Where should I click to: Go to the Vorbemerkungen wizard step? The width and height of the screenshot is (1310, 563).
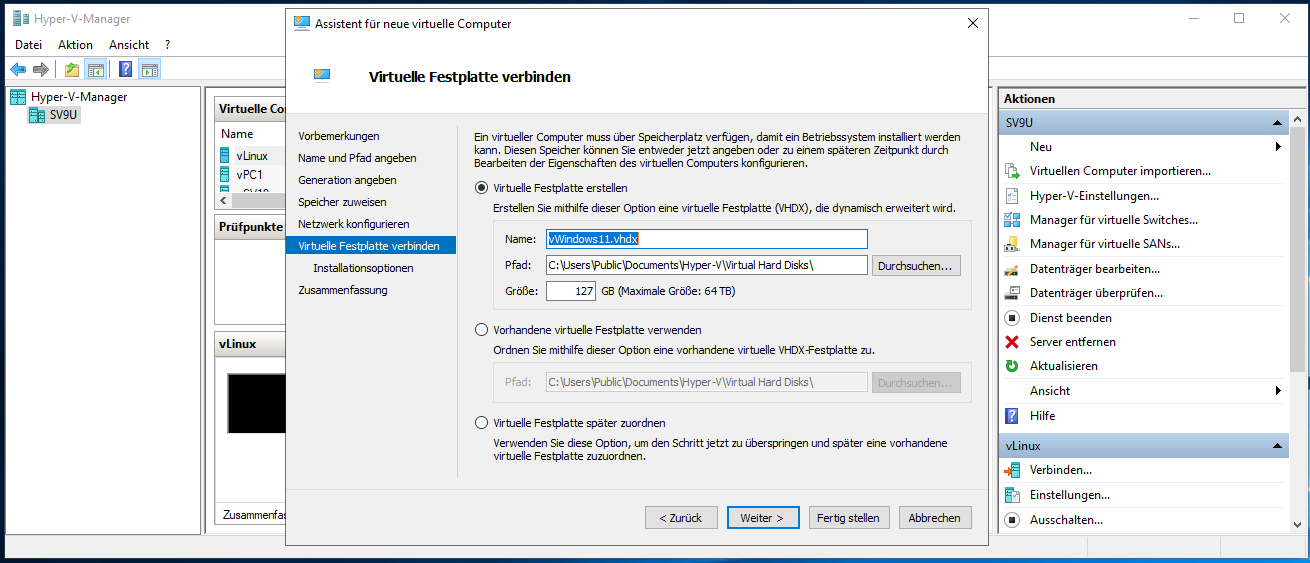tap(339, 136)
